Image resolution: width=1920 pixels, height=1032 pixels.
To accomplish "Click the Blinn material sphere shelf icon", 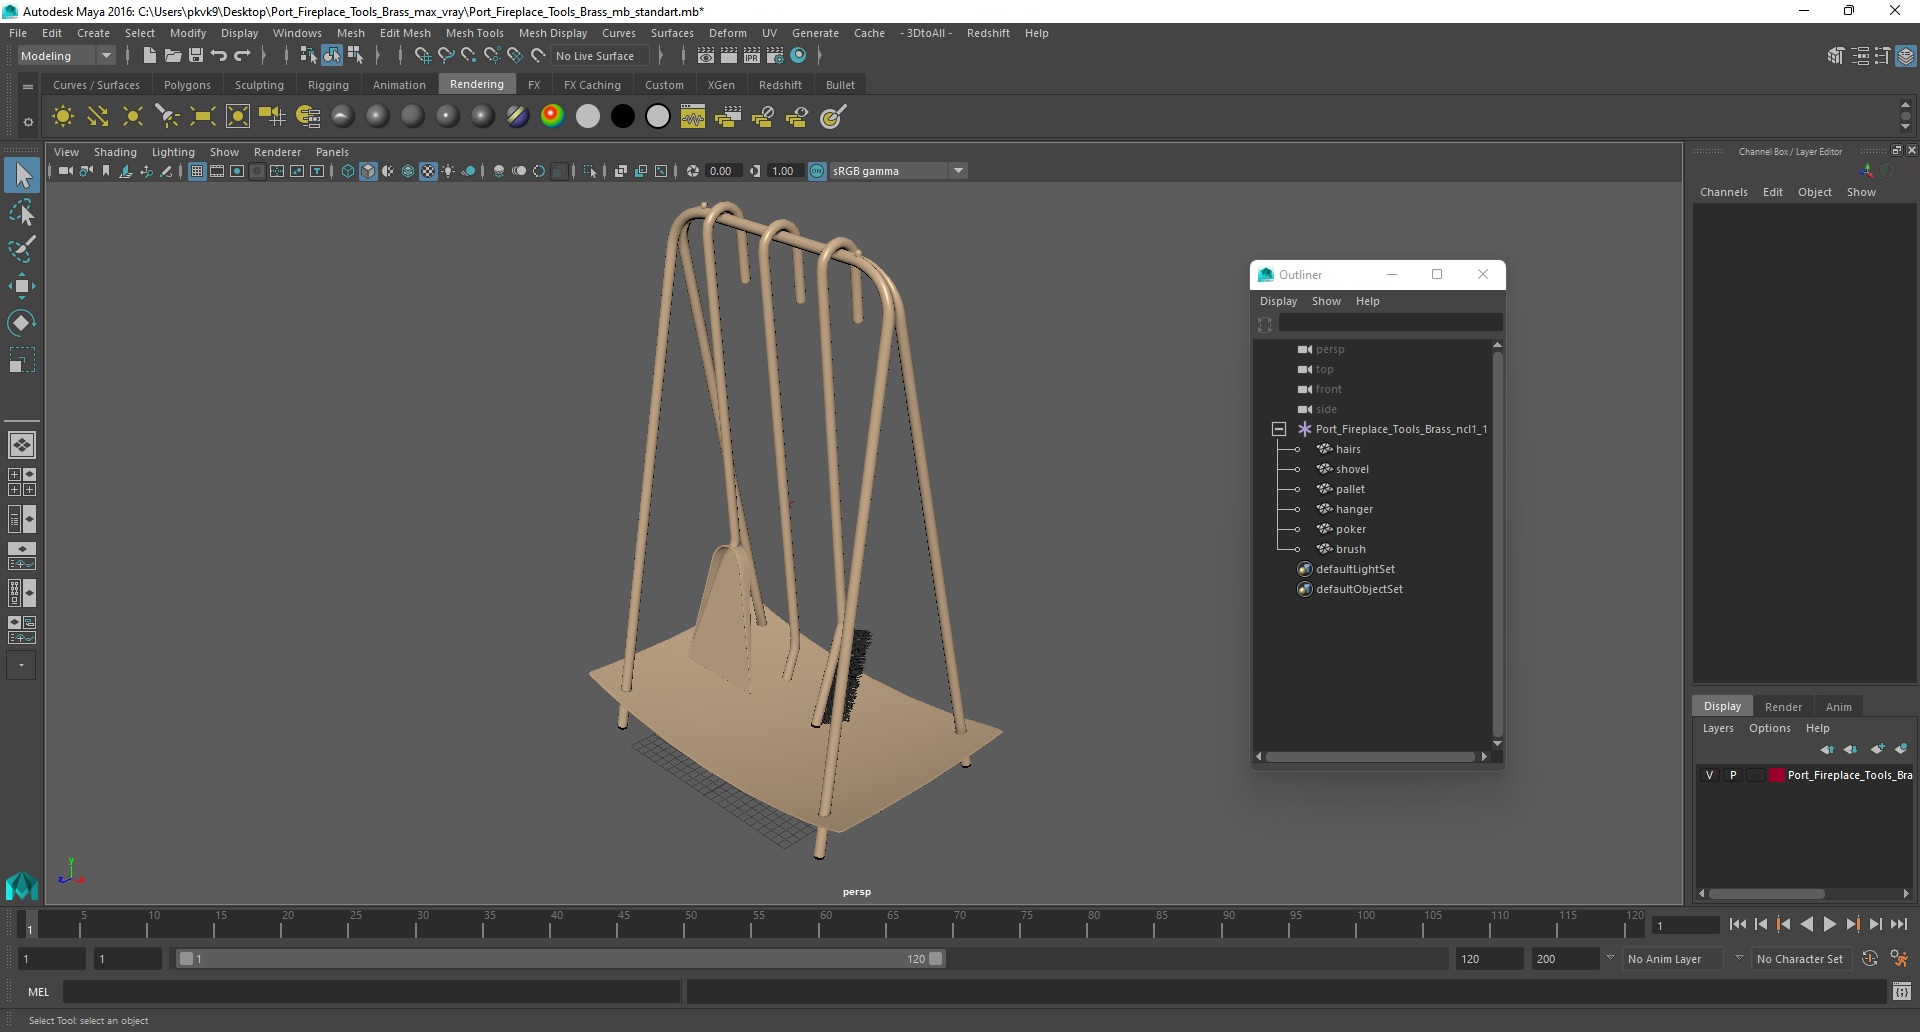I will pos(377,117).
